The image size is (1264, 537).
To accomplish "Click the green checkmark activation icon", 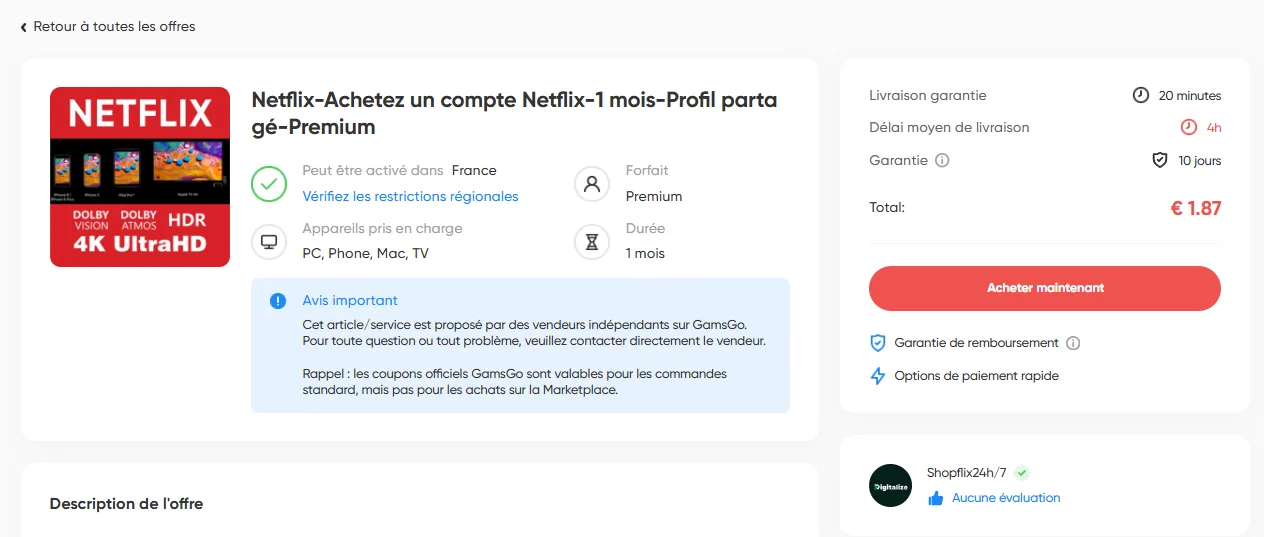I will pyautogui.click(x=269, y=183).
